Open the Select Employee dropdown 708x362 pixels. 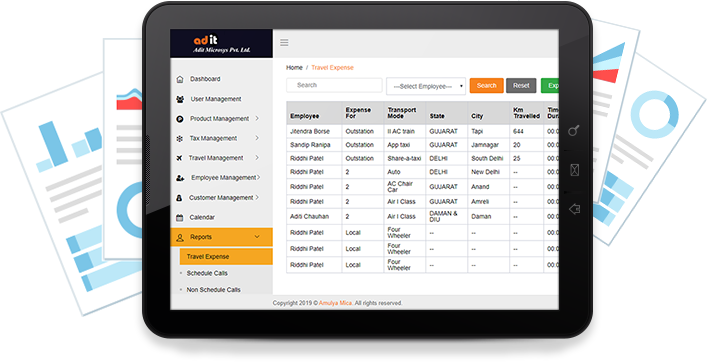tap(426, 86)
